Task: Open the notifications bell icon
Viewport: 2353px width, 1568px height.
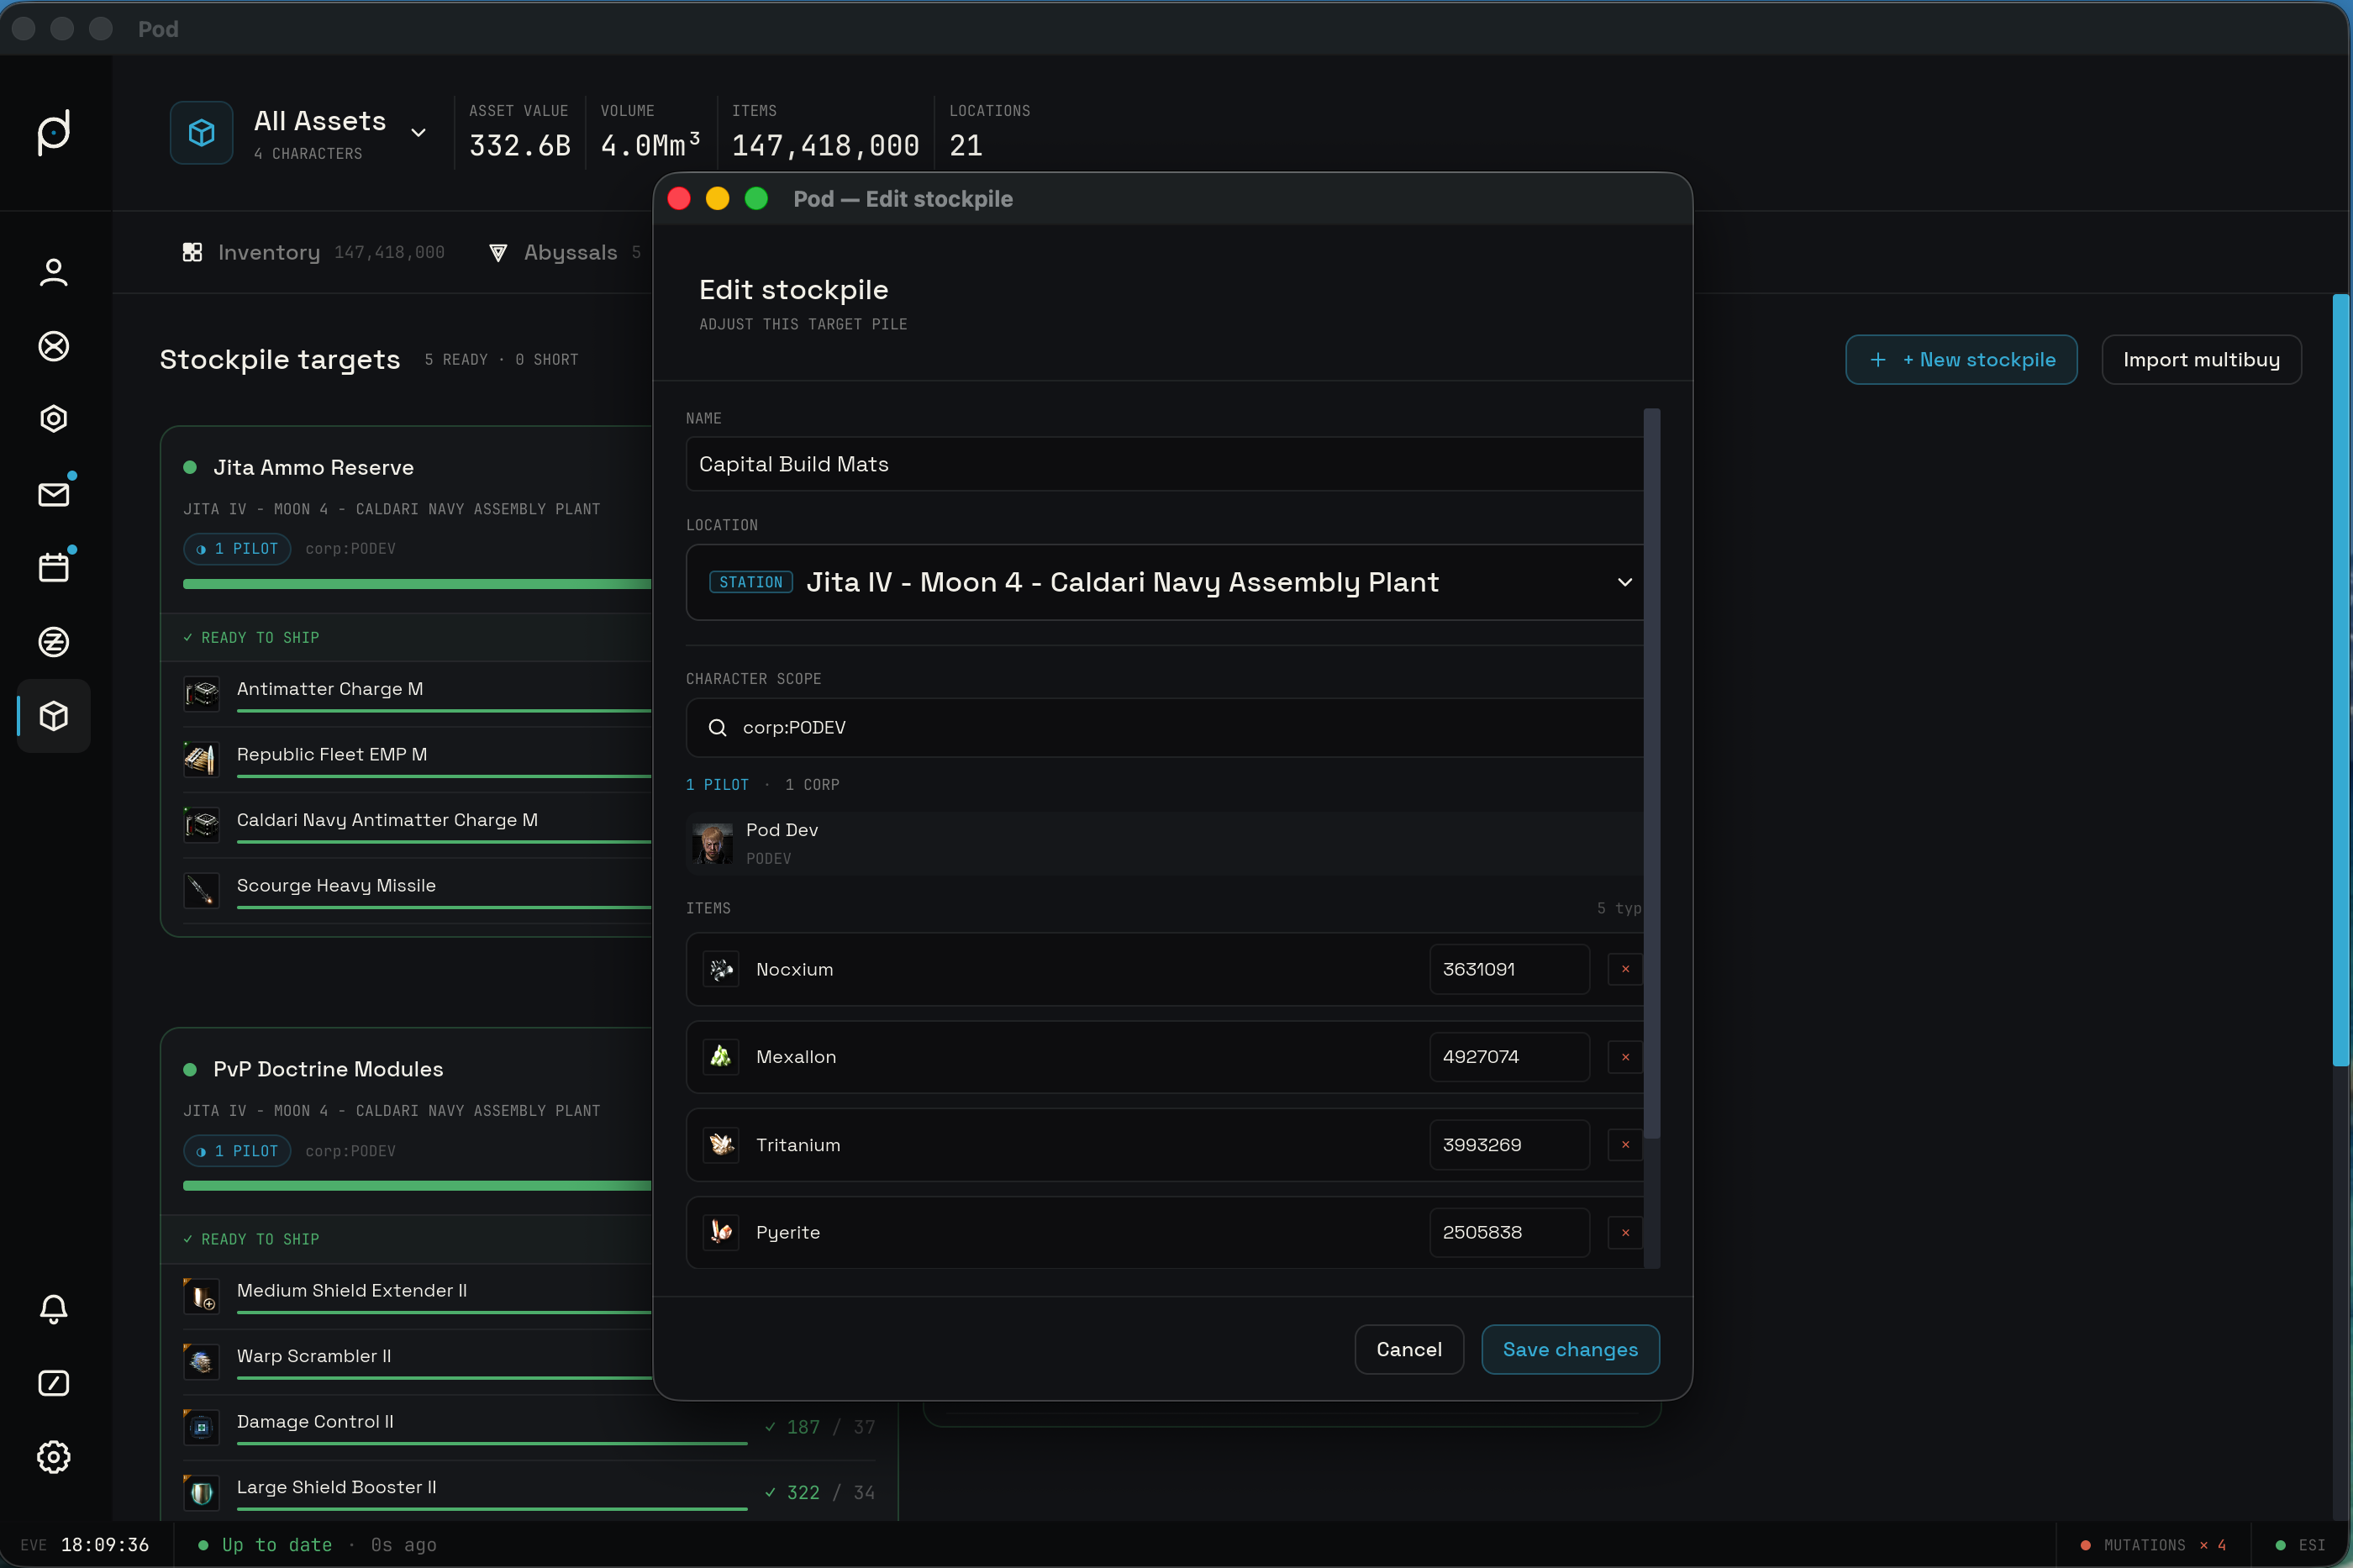Action: 54,1309
